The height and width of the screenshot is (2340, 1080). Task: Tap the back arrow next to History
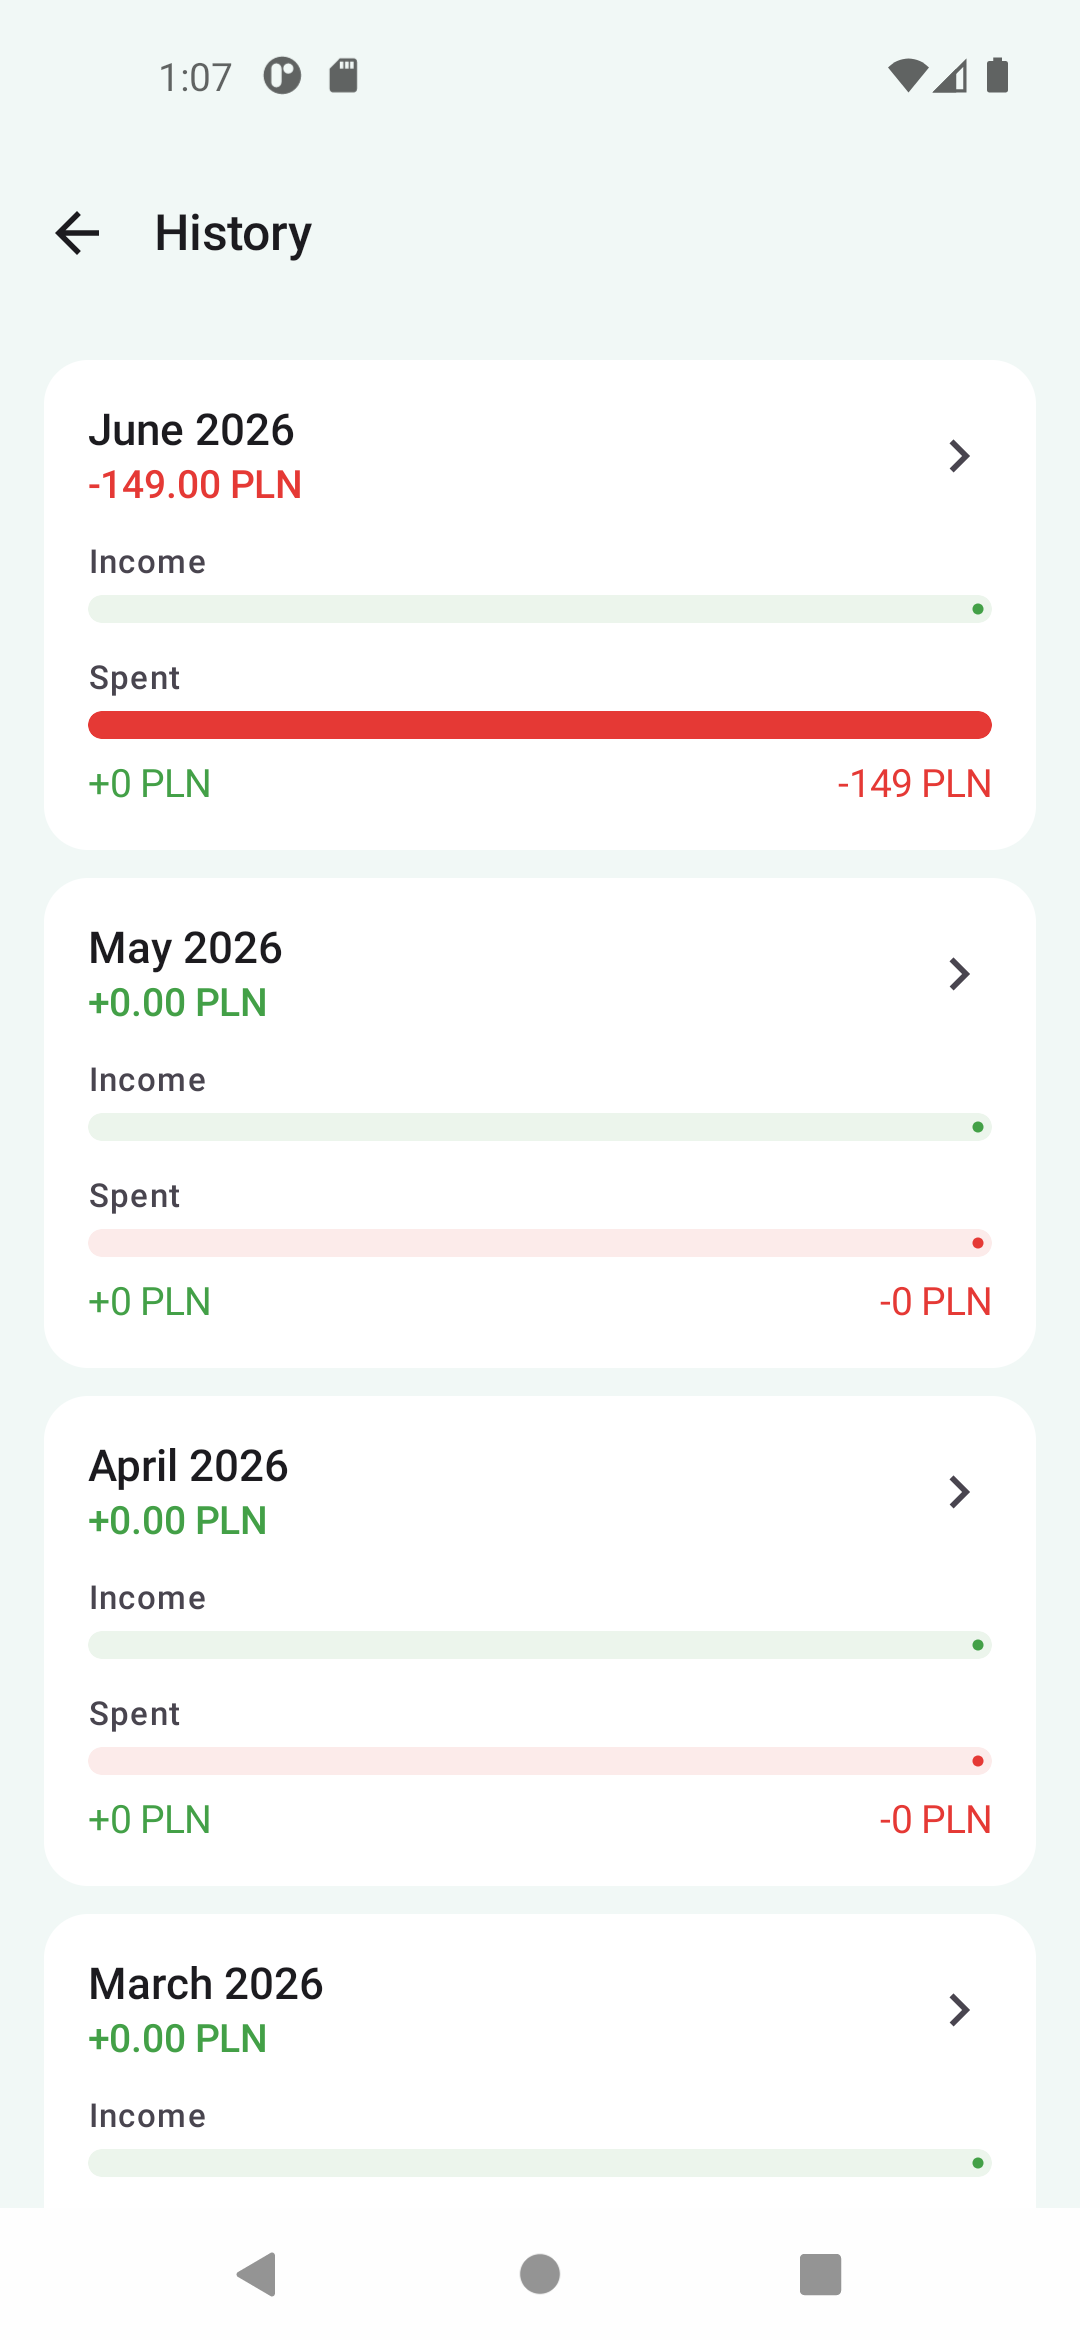(x=77, y=233)
